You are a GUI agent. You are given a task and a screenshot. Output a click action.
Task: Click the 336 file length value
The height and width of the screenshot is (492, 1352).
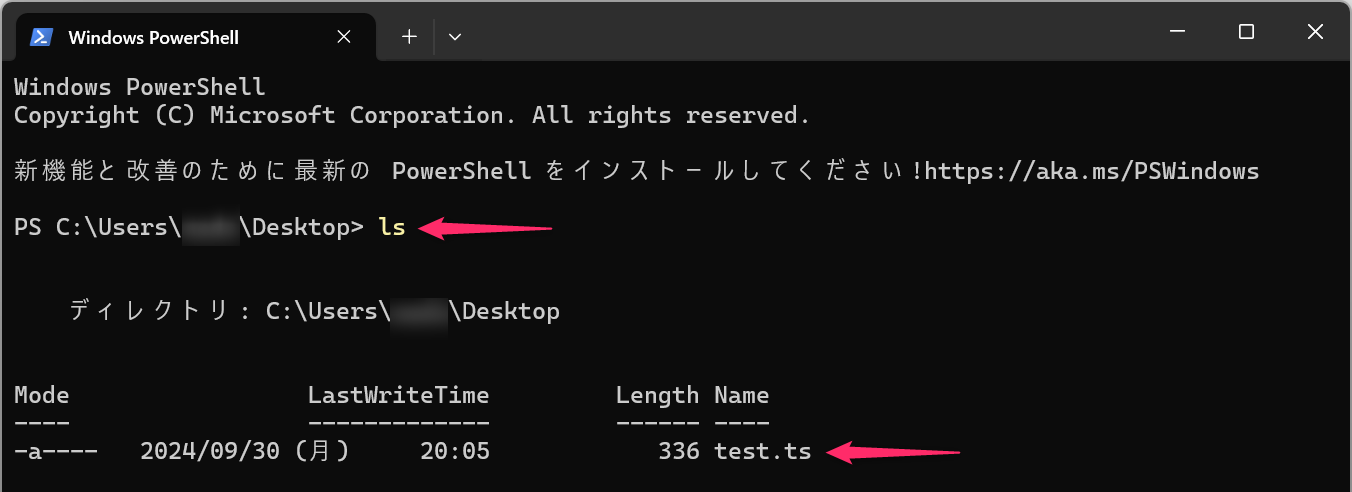(x=678, y=451)
